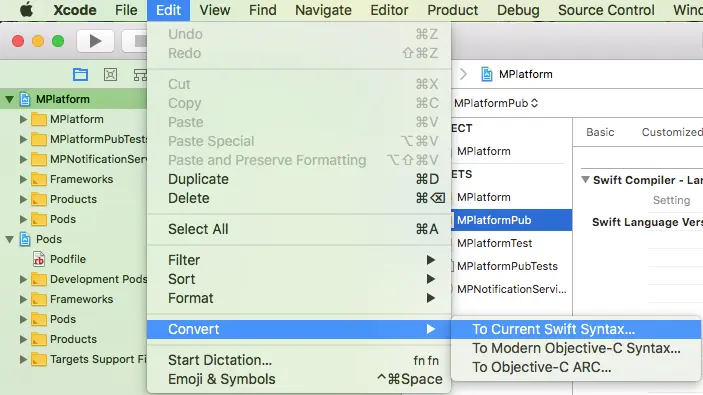Viewport: 703px width, 395px height.
Task: Select the Source Control navigator icon
Action: coord(110,74)
